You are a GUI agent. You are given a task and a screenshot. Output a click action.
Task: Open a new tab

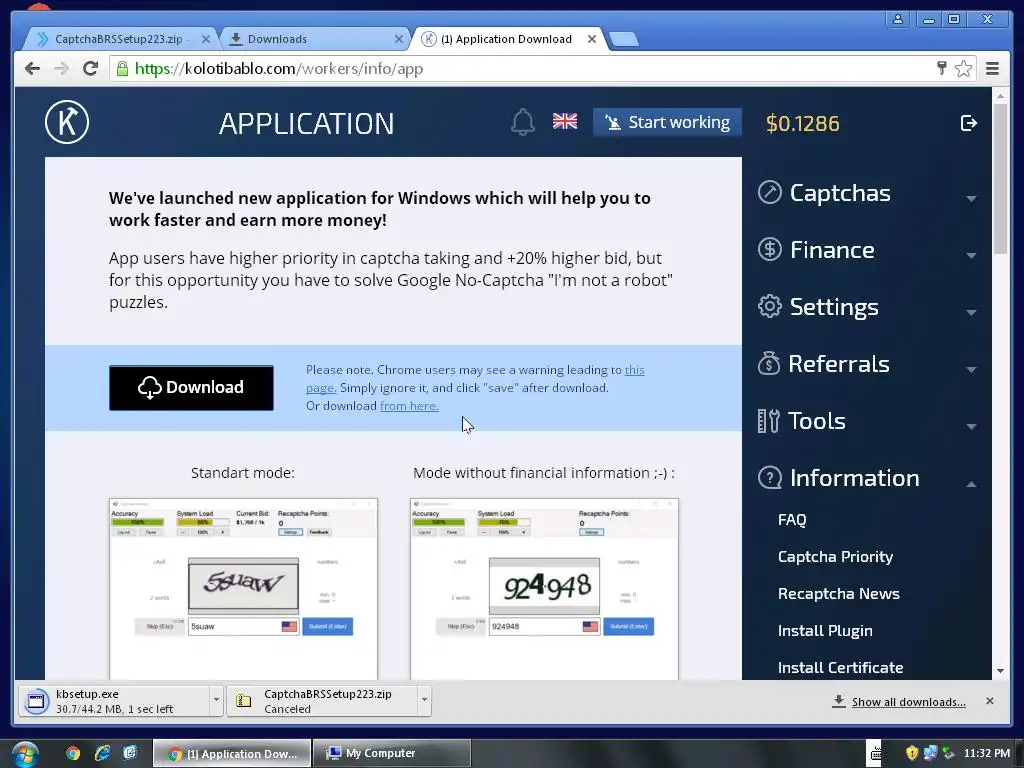pos(624,40)
